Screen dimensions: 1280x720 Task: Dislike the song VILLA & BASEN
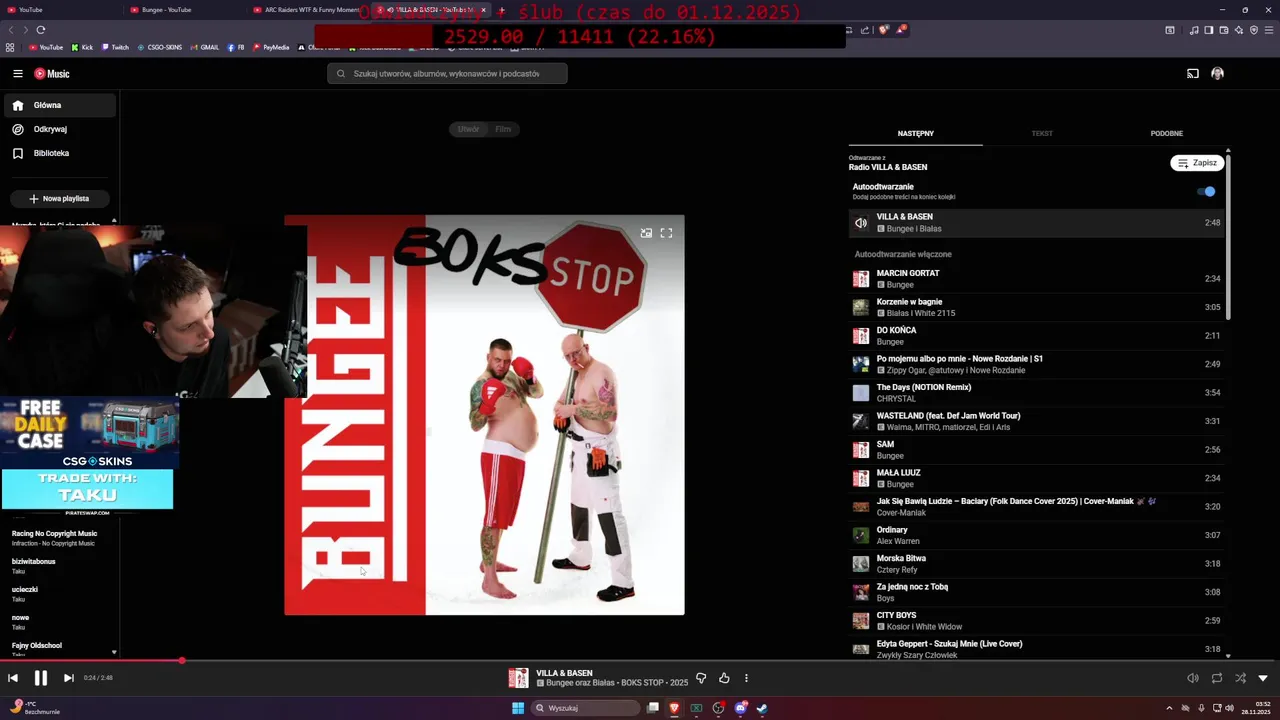[701, 678]
